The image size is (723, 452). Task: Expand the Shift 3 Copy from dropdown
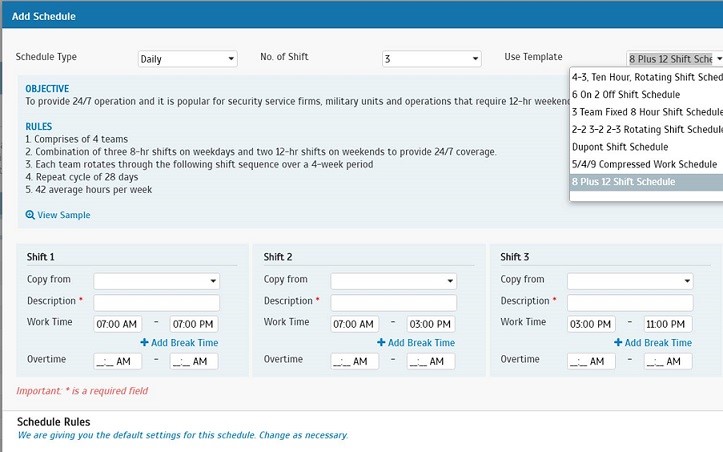pos(630,281)
